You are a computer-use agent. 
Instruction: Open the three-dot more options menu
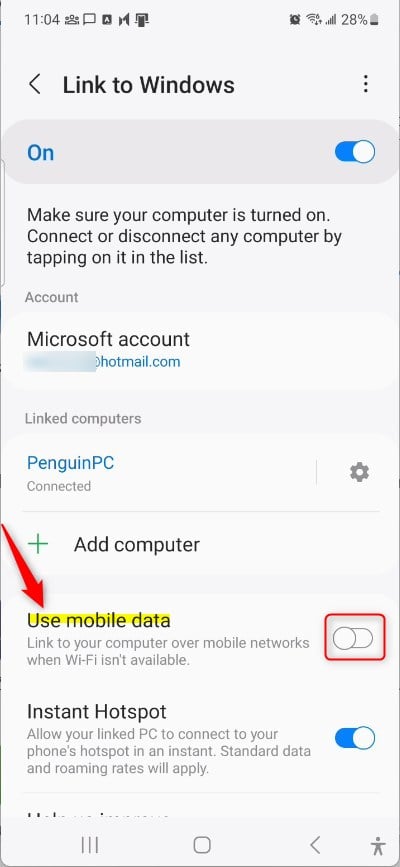365,84
